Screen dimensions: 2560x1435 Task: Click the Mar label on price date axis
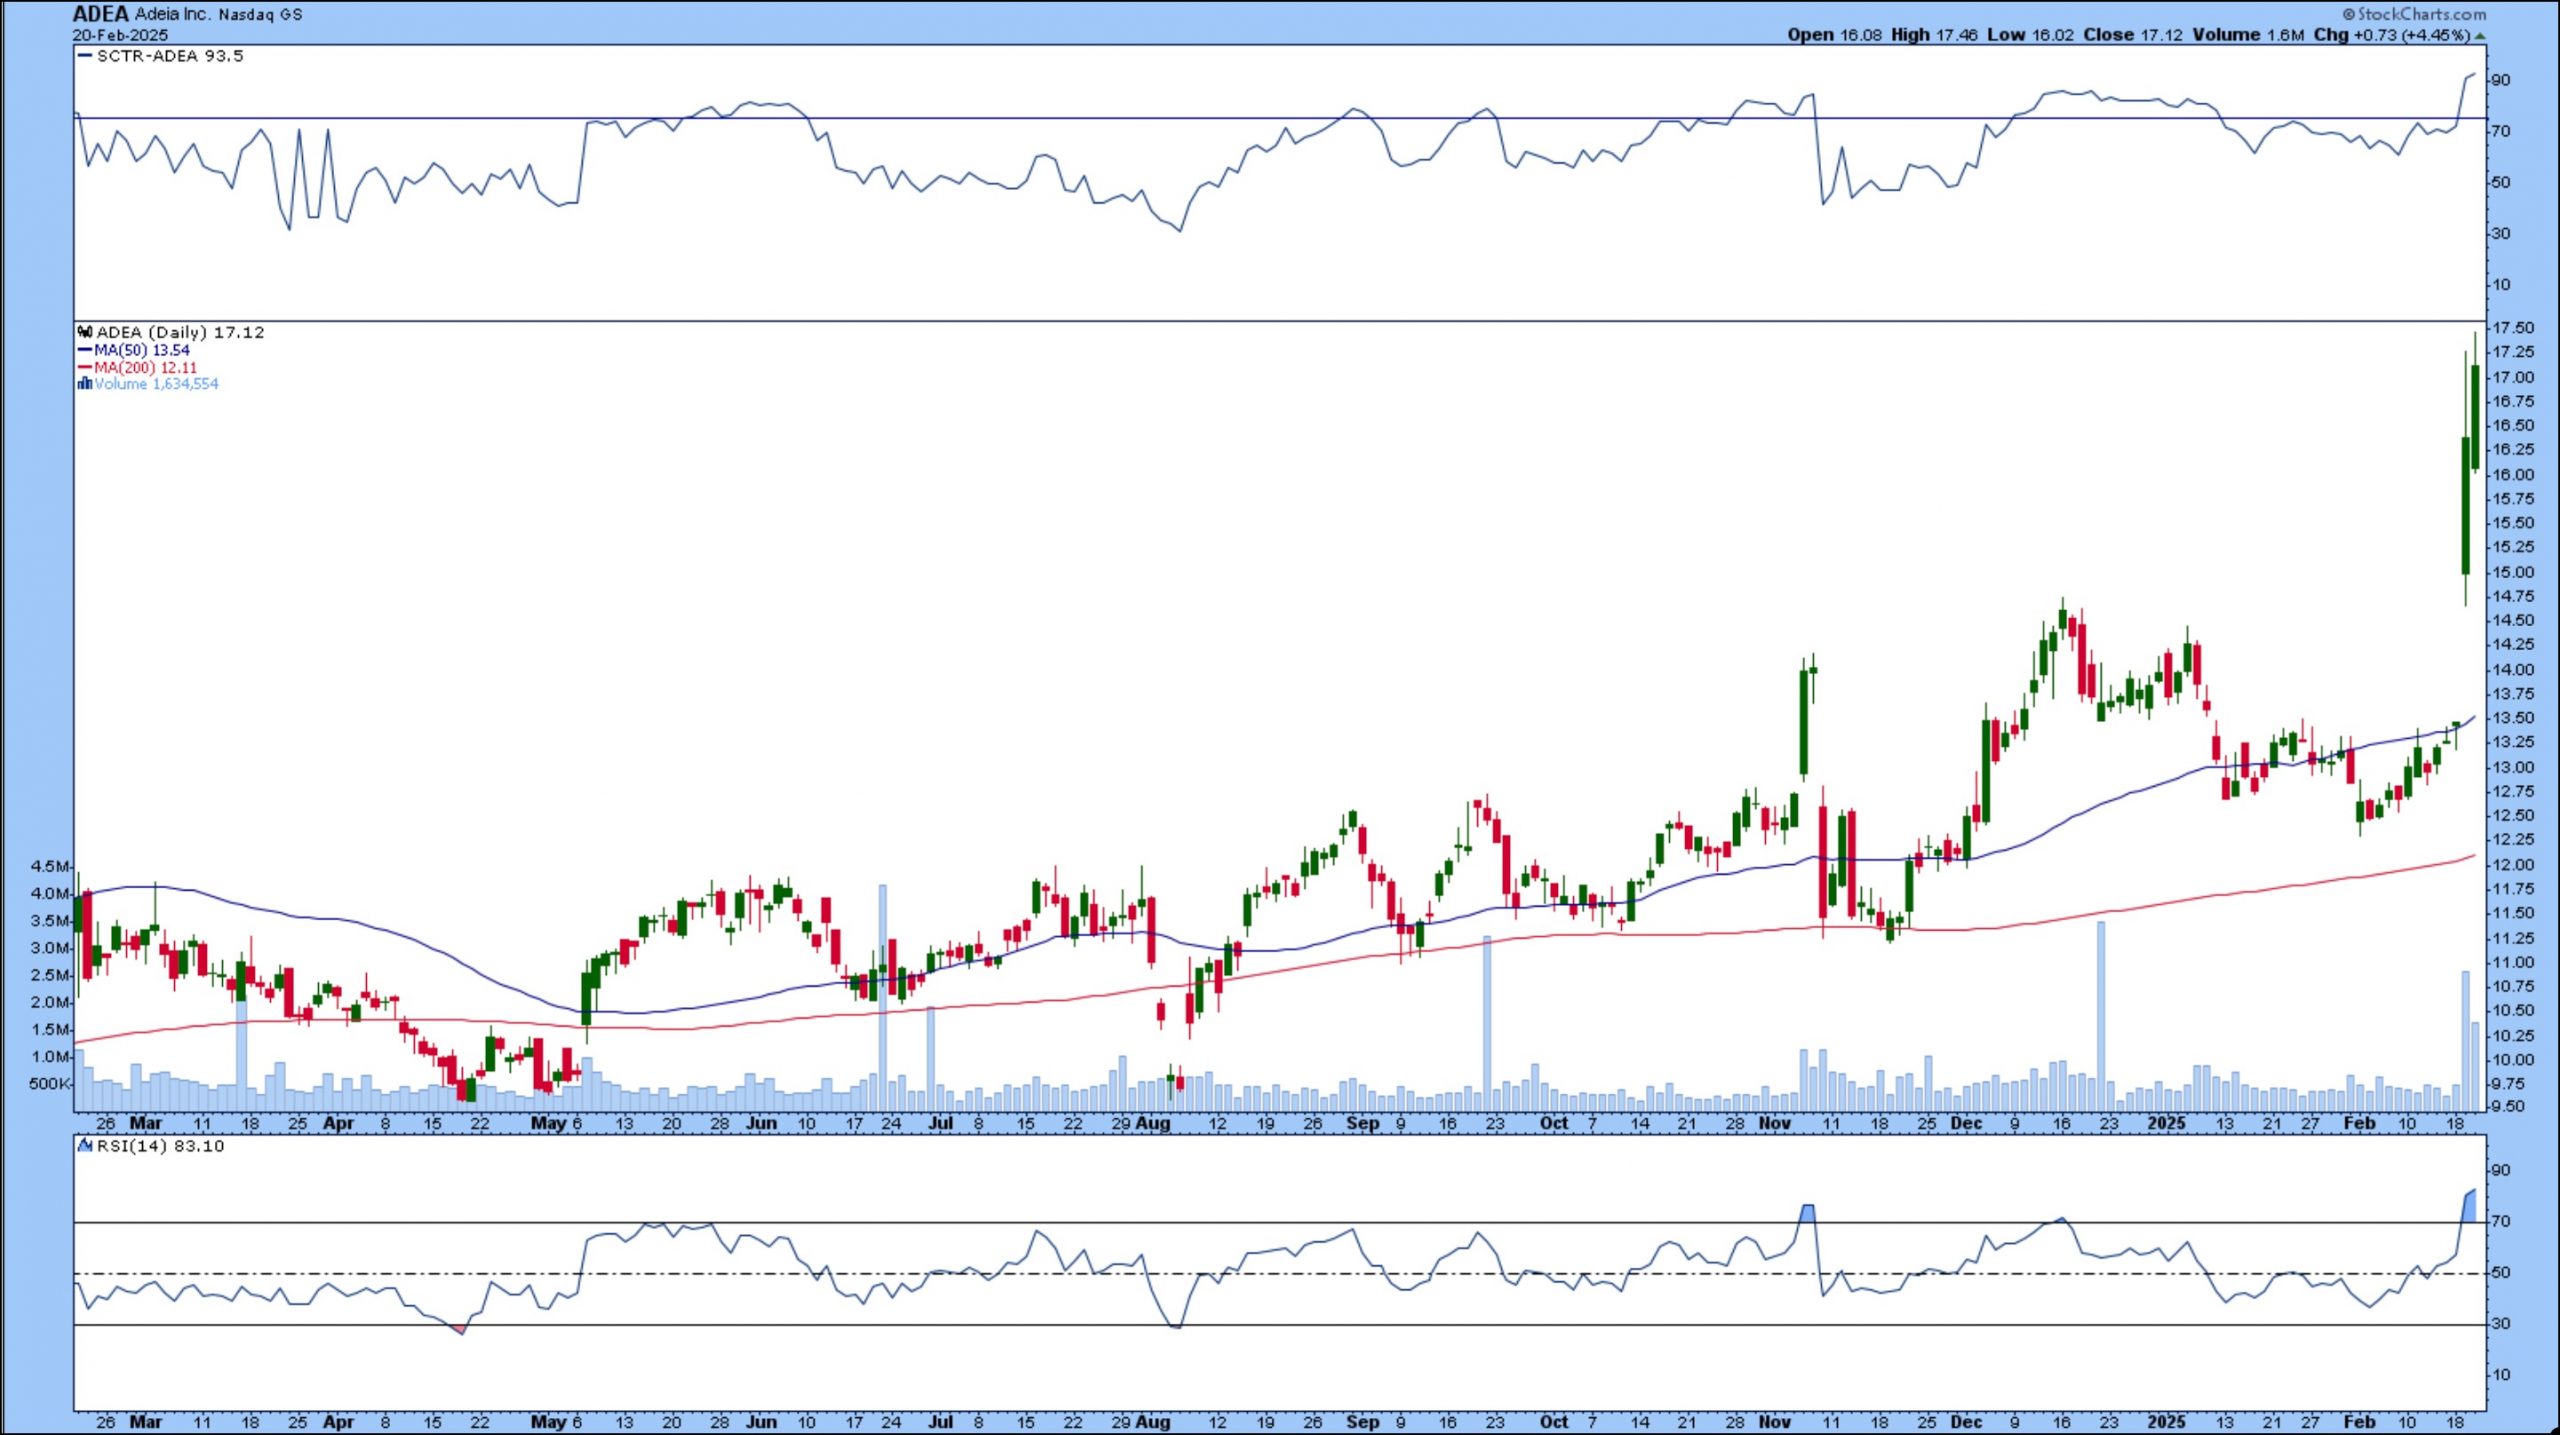pyautogui.click(x=146, y=1123)
